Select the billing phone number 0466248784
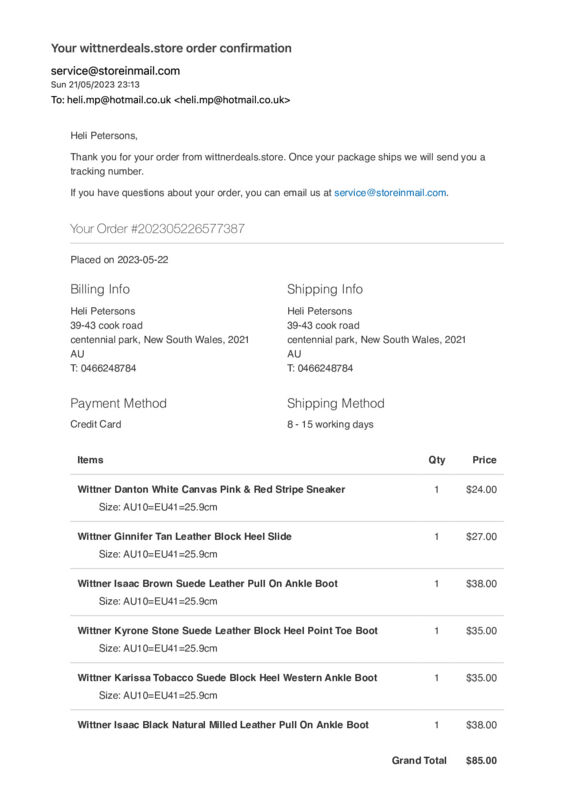The image size is (566, 800). [x=108, y=368]
